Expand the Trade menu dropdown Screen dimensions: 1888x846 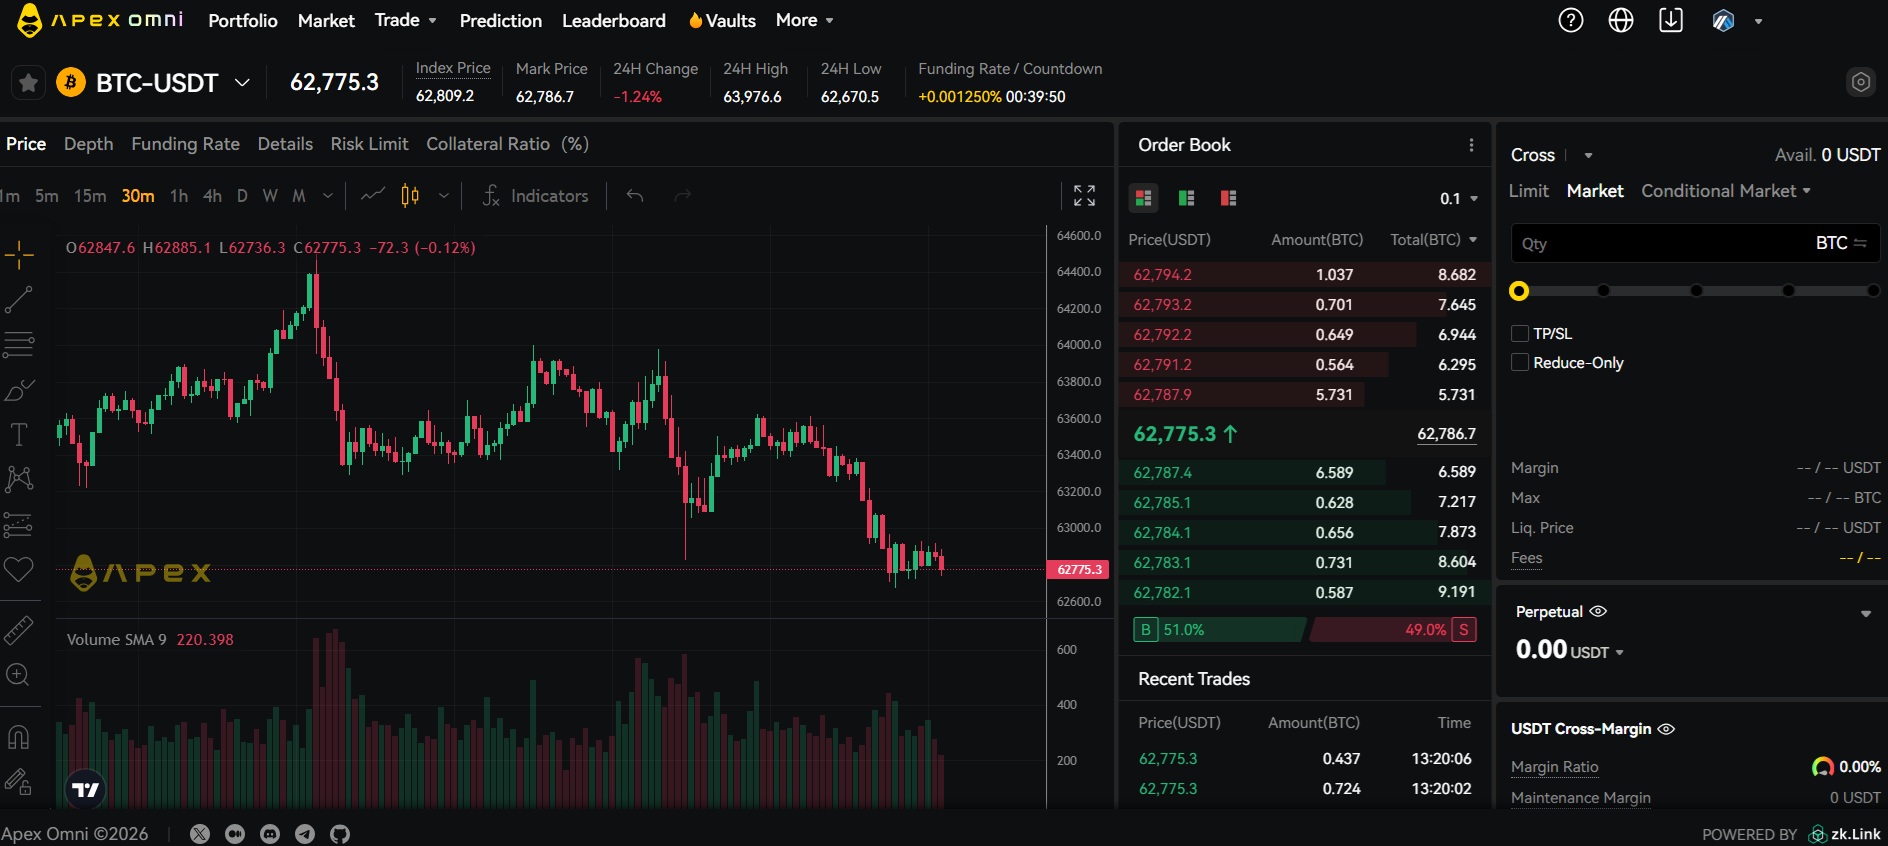click(405, 20)
